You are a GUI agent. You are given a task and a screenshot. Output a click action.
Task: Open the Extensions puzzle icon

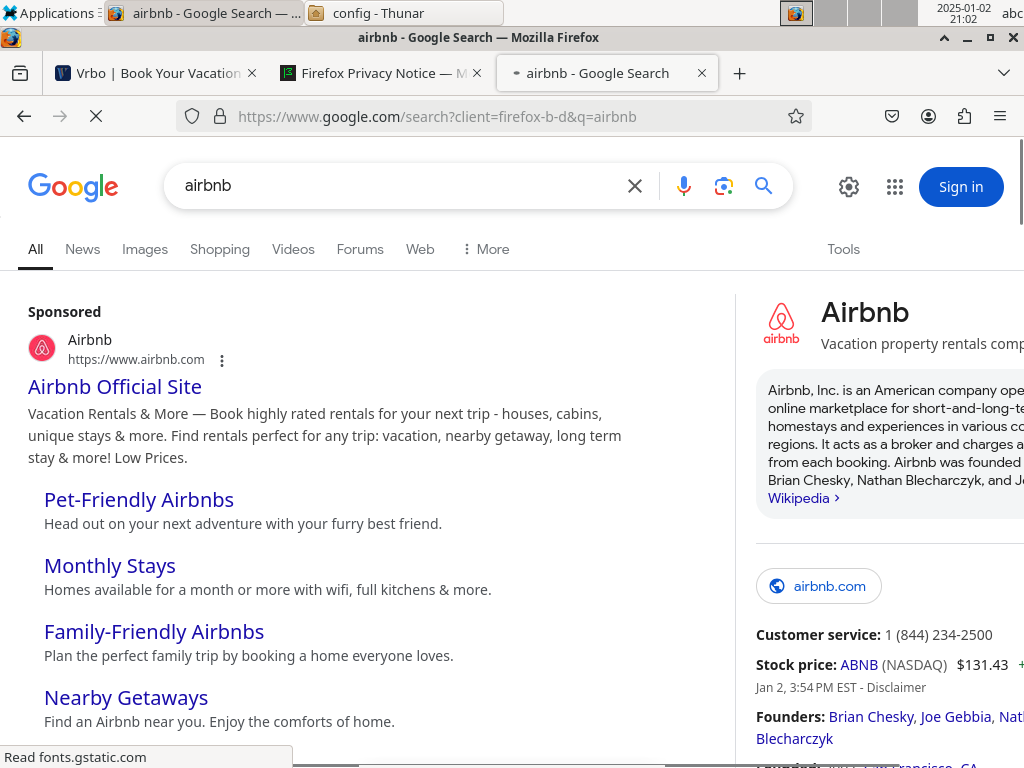[964, 116]
